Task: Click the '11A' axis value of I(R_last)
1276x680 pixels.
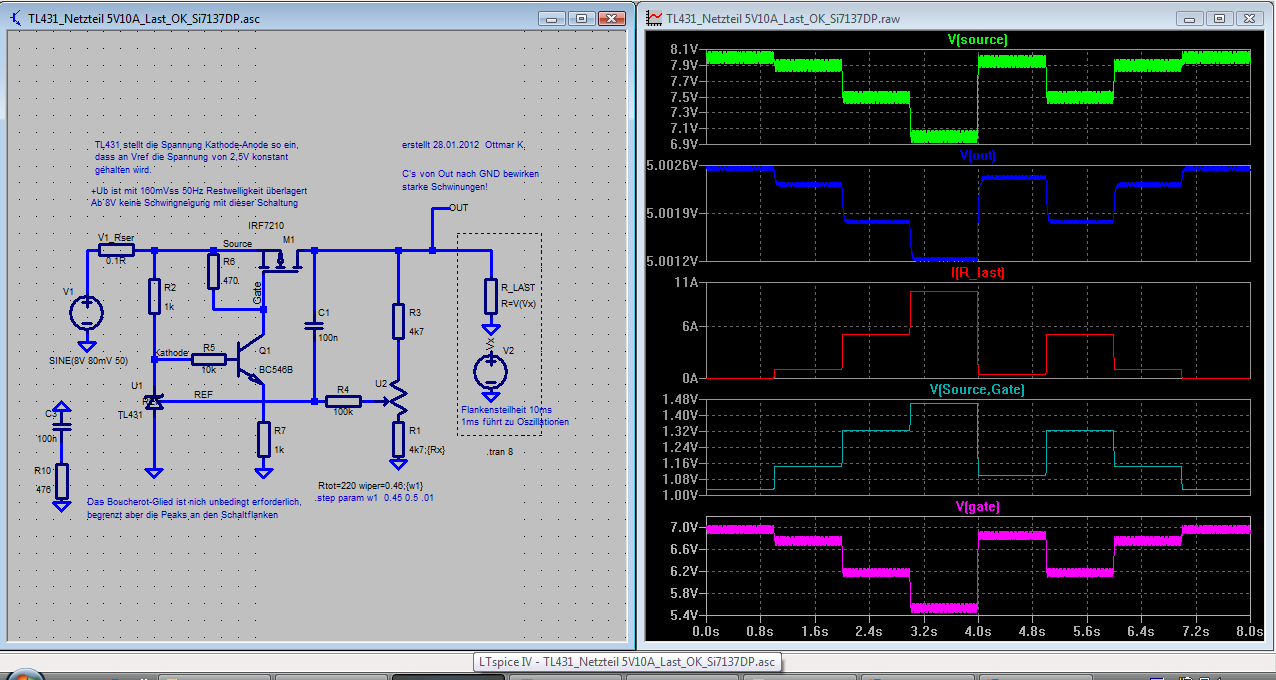Action: click(688, 282)
